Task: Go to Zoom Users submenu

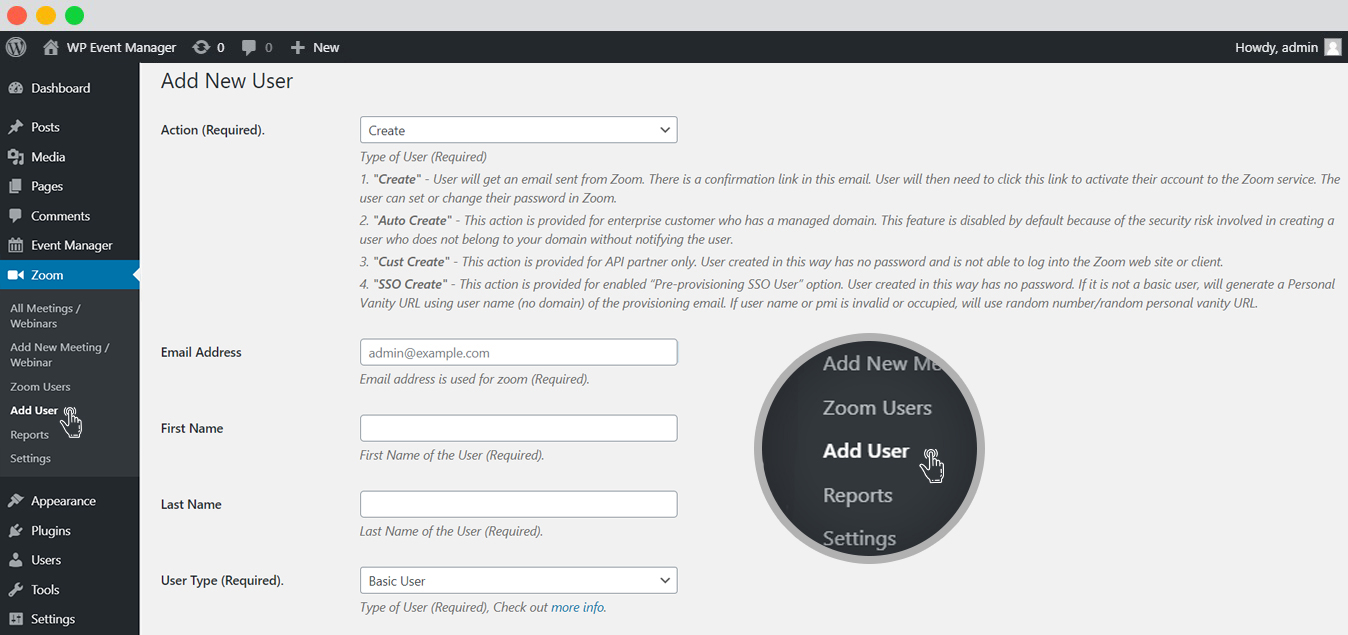Action: pos(40,387)
